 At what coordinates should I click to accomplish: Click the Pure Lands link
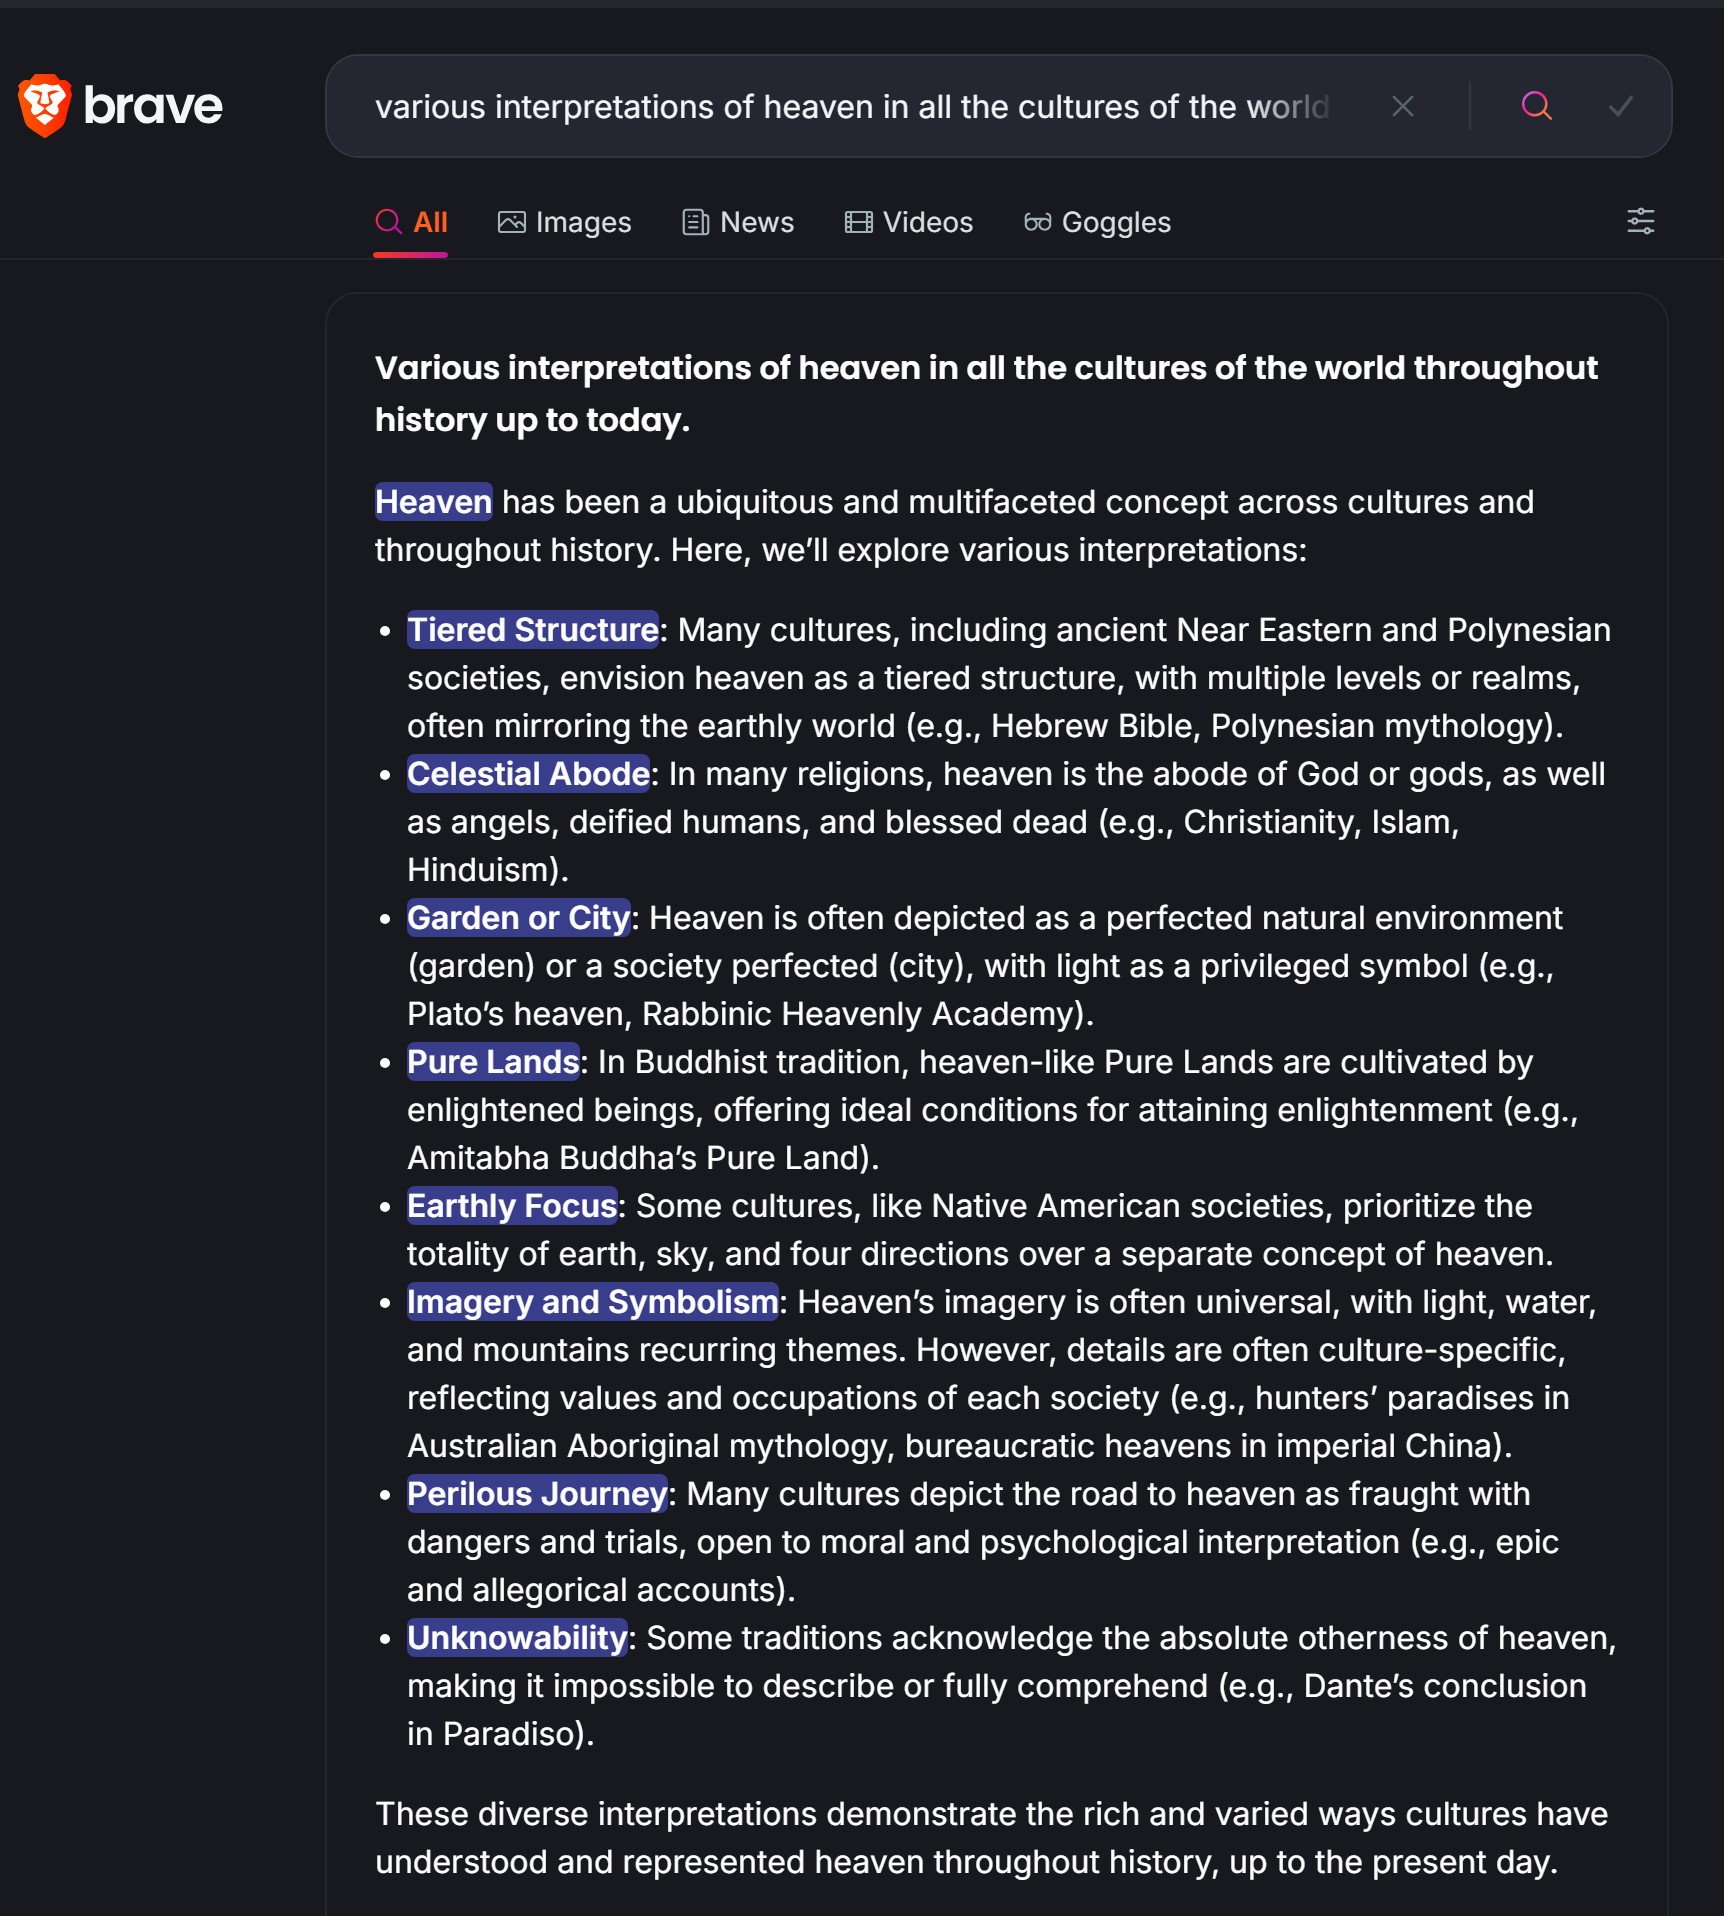[x=494, y=1062]
